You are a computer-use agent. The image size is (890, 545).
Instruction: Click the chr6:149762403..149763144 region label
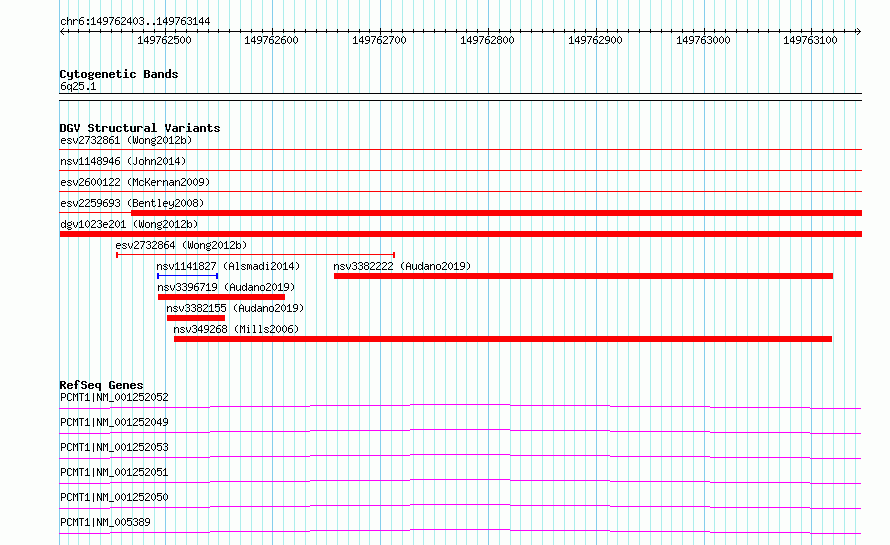pos(135,22)
